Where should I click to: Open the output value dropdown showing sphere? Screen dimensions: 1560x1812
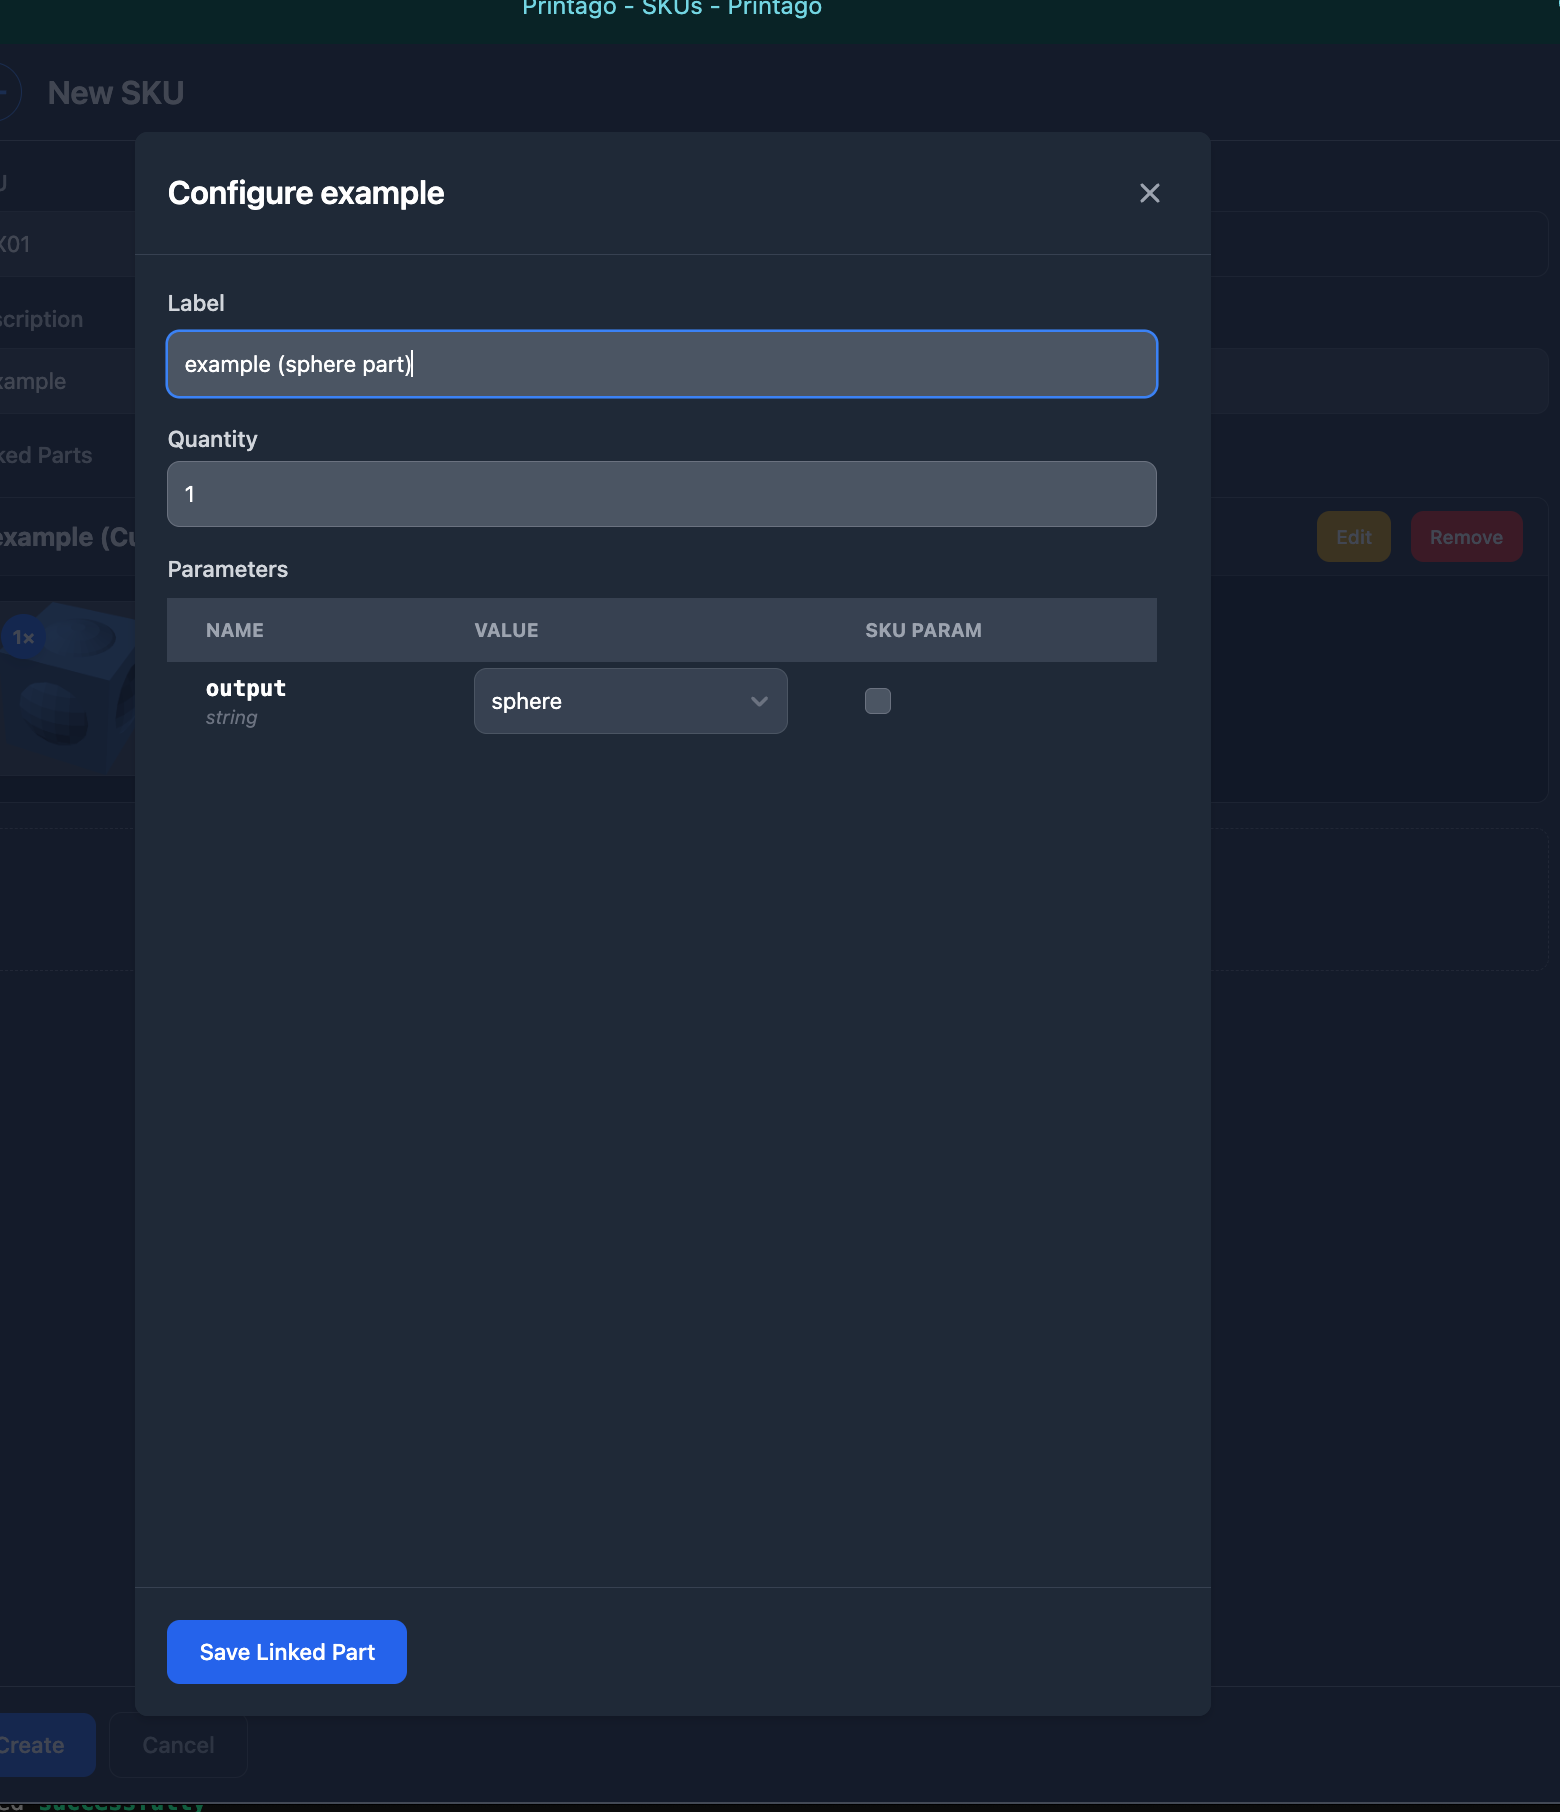tap(630, 701)
